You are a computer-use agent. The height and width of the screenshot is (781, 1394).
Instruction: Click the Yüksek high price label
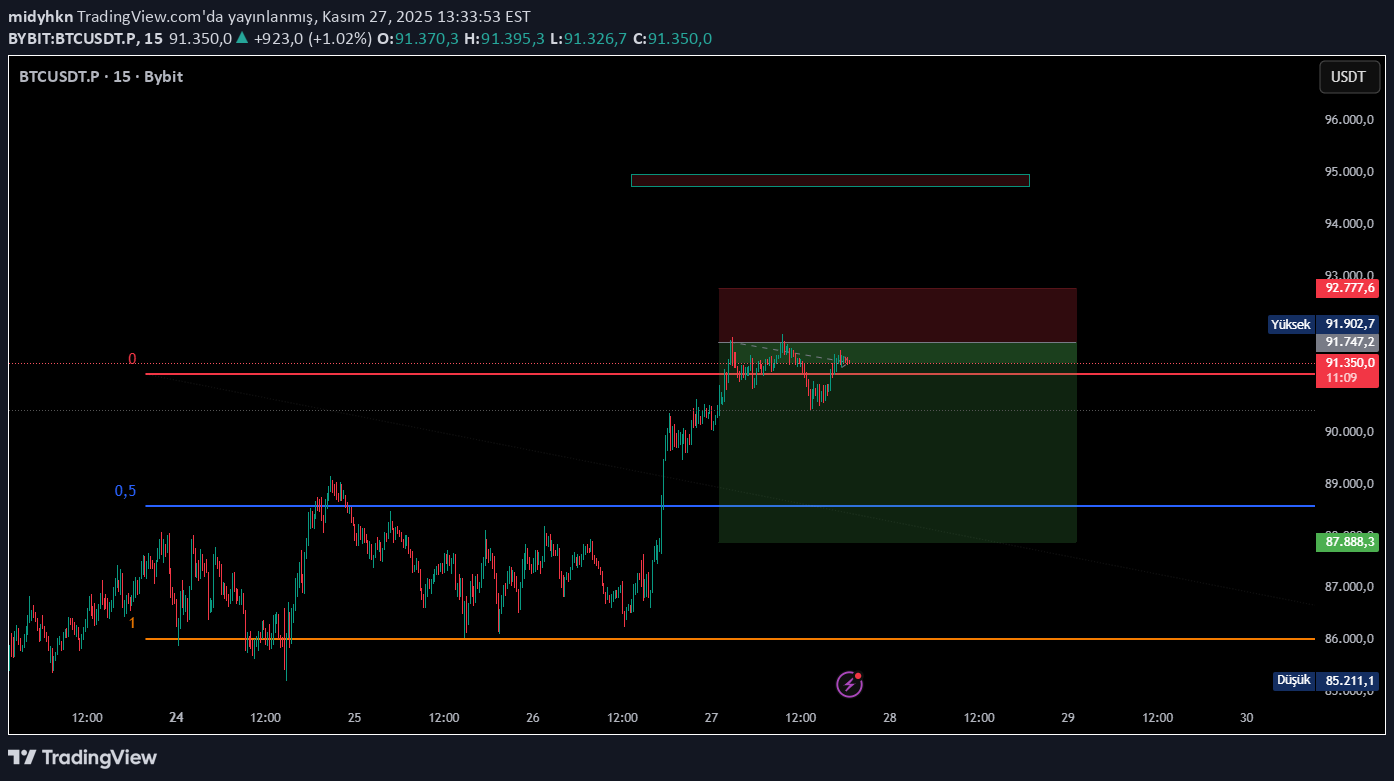click(1290, 324)
